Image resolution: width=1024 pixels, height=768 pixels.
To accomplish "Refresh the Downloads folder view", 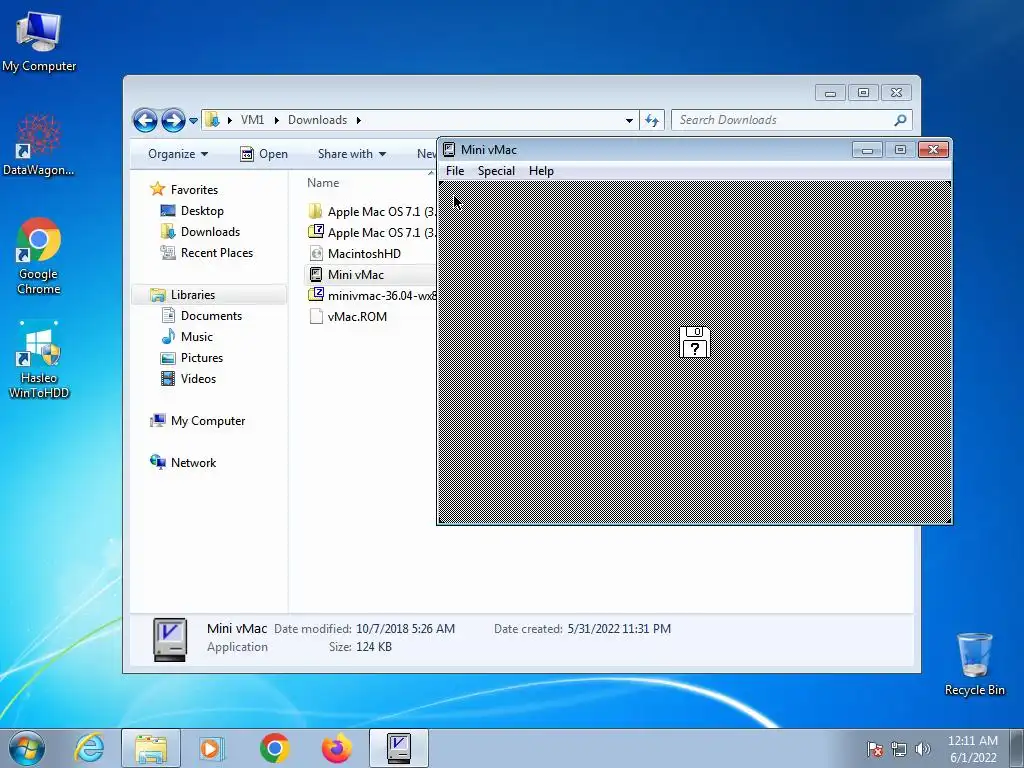I will click(652, 120).
